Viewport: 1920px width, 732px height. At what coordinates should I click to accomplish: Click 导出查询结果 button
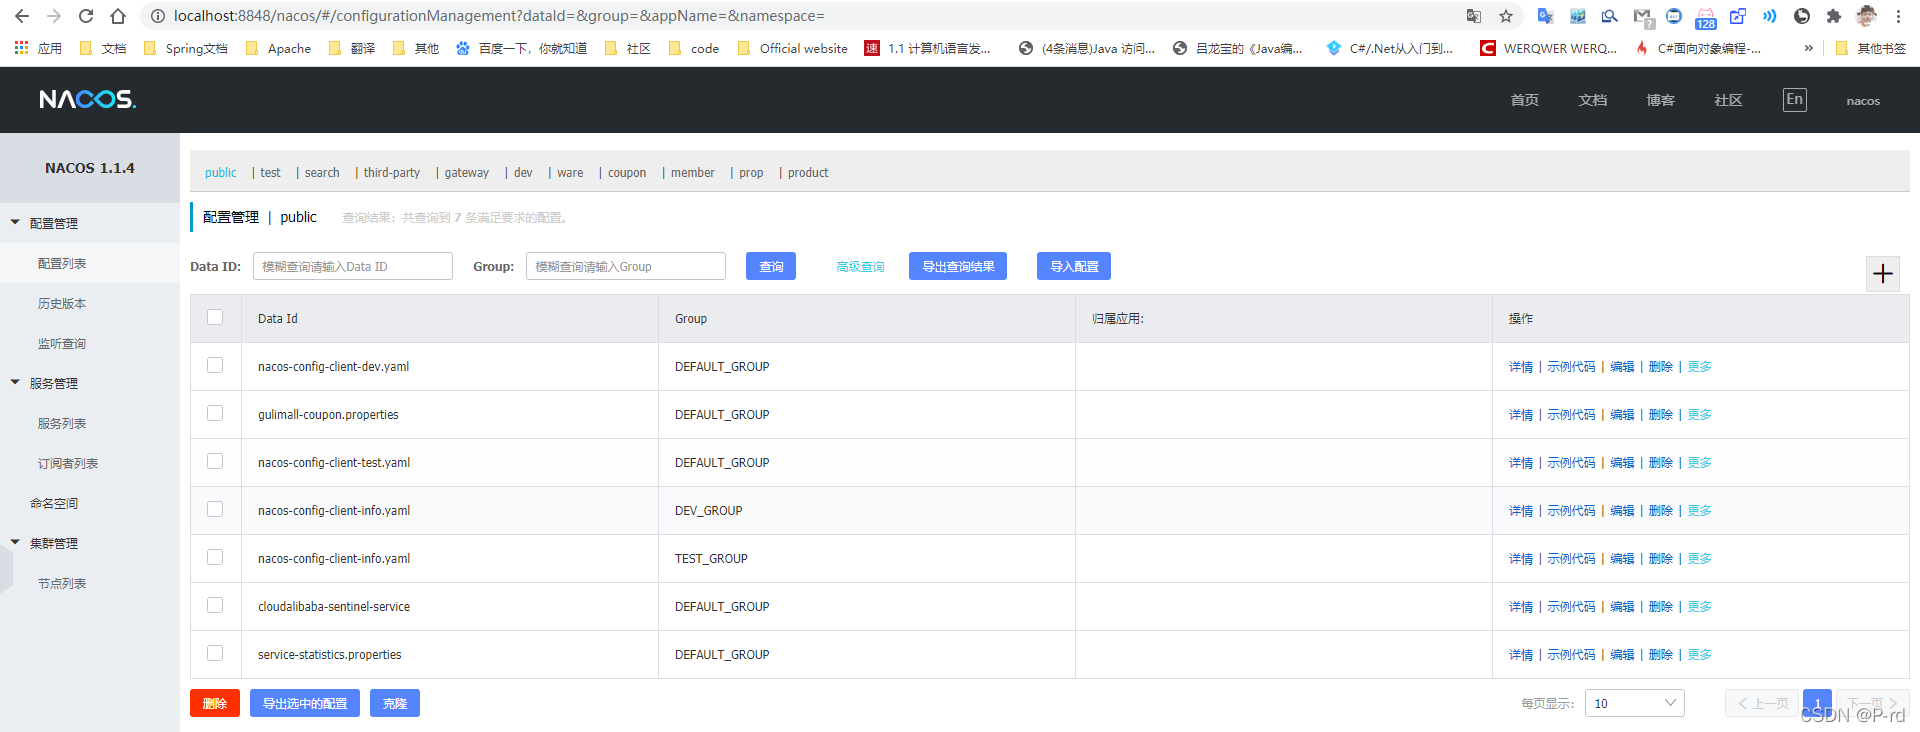coord(958,266)
